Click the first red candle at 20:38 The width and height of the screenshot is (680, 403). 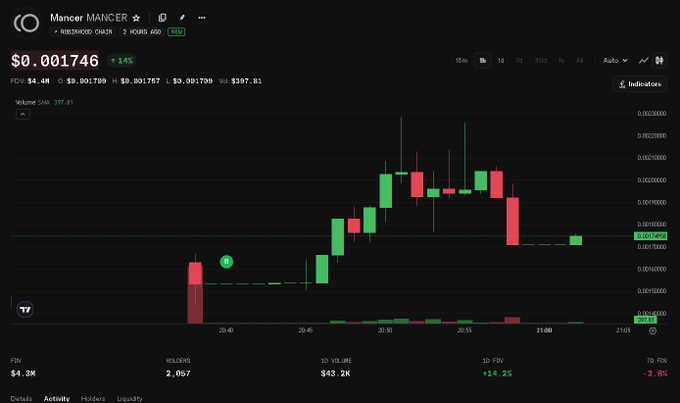click(195, 273)
